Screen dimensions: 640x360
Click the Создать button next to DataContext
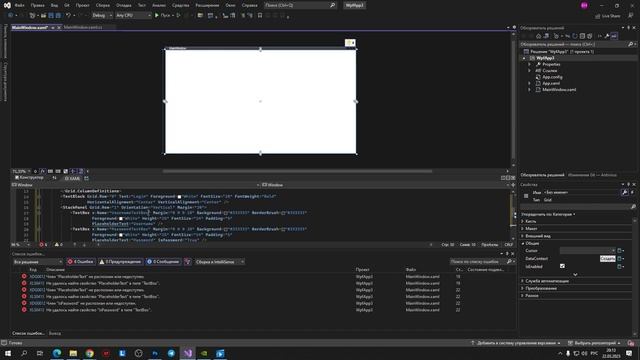[x=607, y=258]
